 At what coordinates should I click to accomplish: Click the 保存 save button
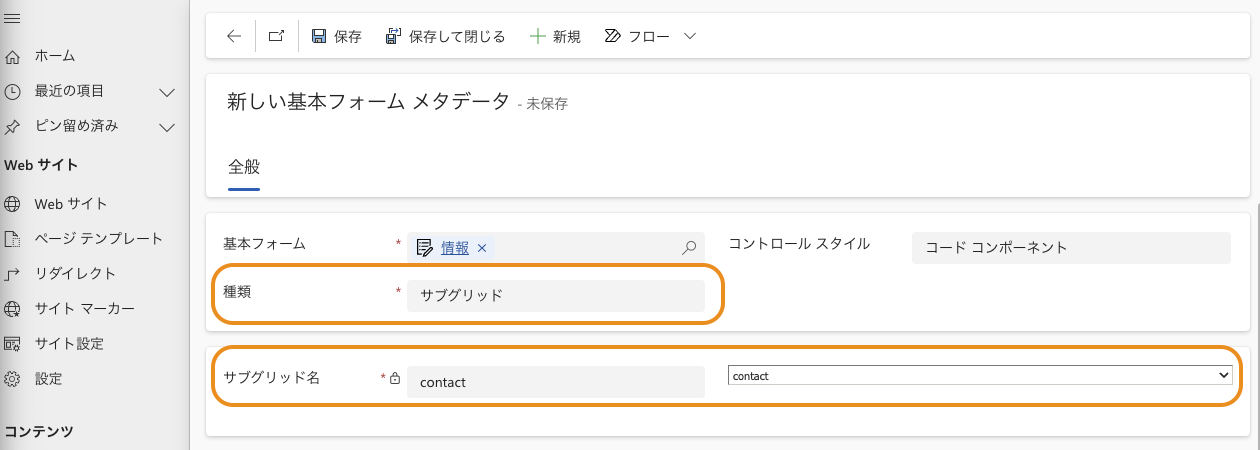click(x=336, y=36)
